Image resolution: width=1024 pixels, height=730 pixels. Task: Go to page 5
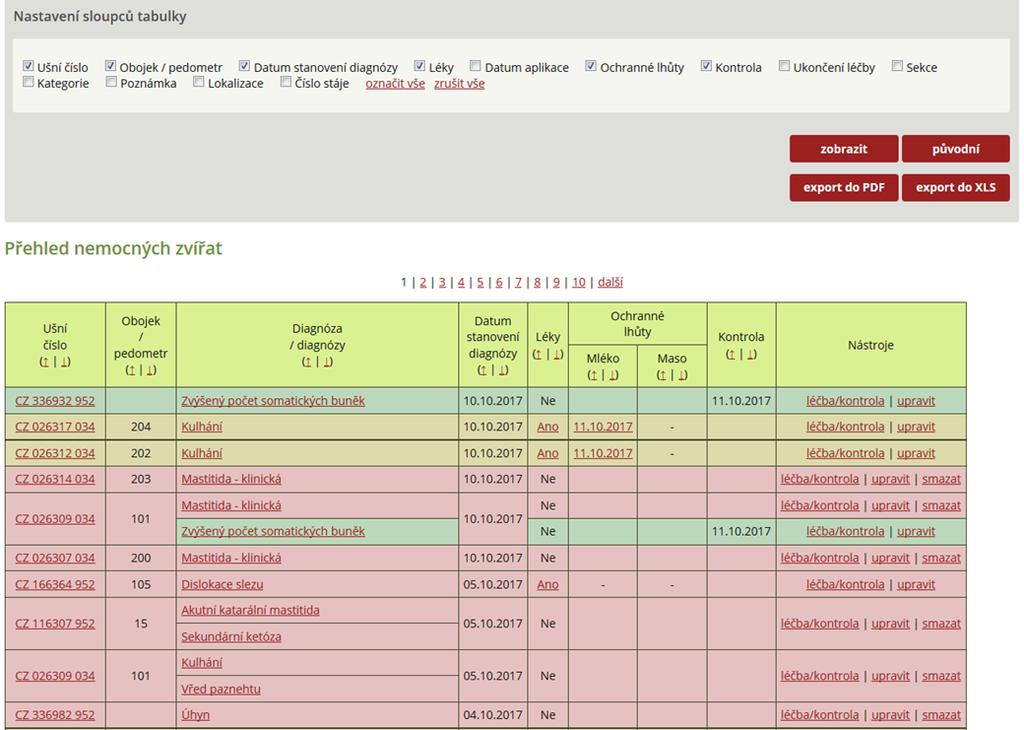(480, 282)
